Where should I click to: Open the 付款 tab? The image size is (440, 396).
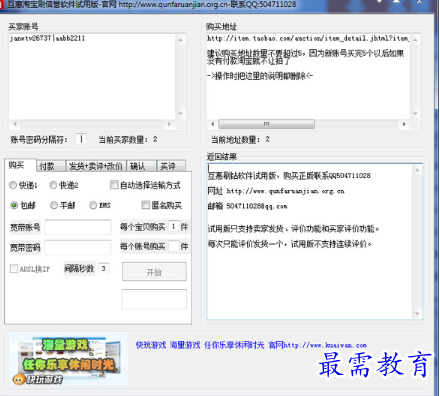[x=50, y=166]
